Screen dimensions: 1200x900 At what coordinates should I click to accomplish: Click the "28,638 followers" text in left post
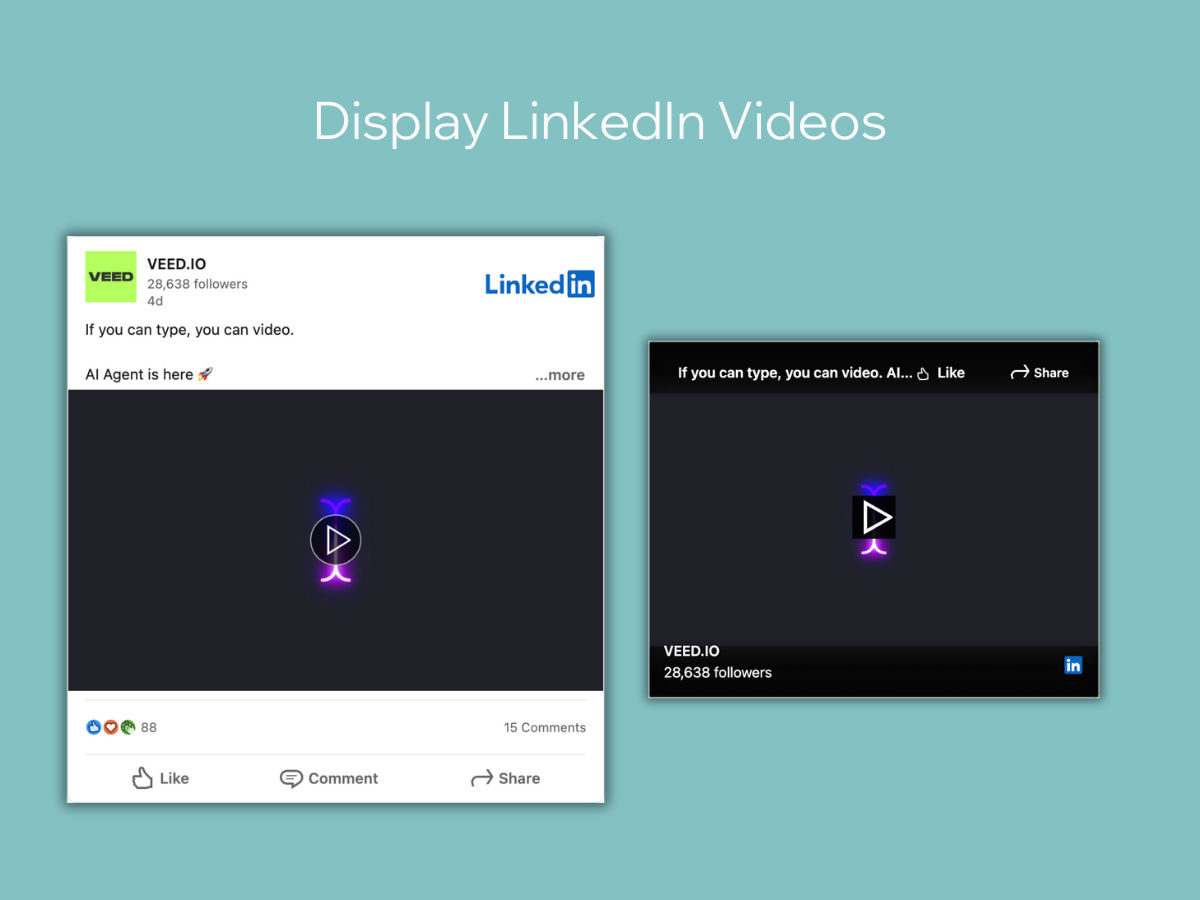coord(197,284)
